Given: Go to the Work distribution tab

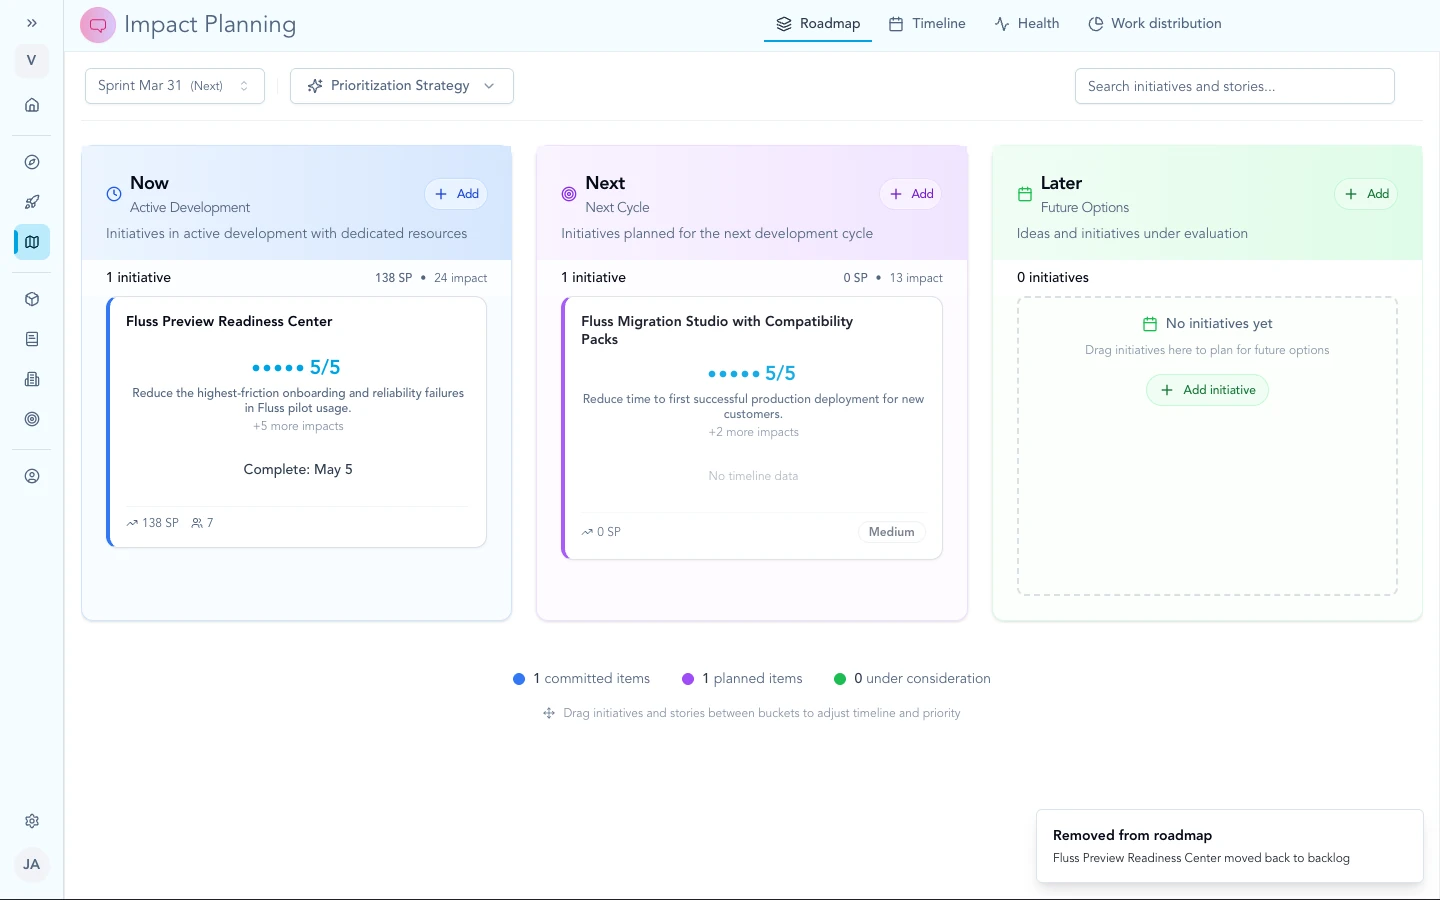Looking at the screenshot, I should [1155, 24].
